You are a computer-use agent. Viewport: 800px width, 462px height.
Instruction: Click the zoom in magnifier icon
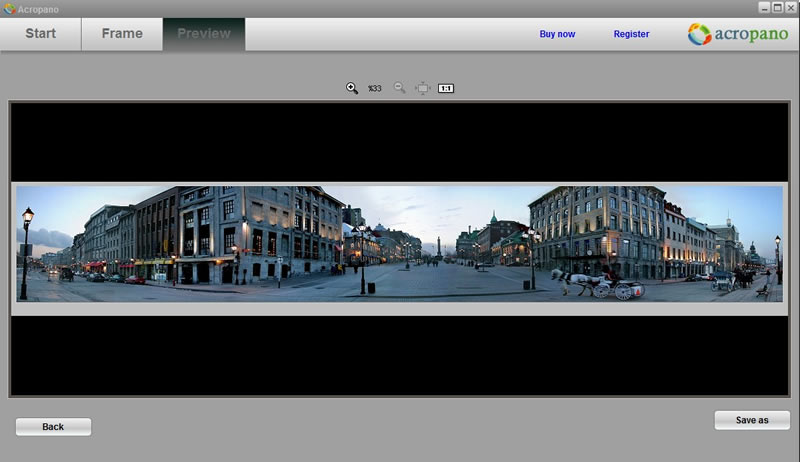pos(352,88)
